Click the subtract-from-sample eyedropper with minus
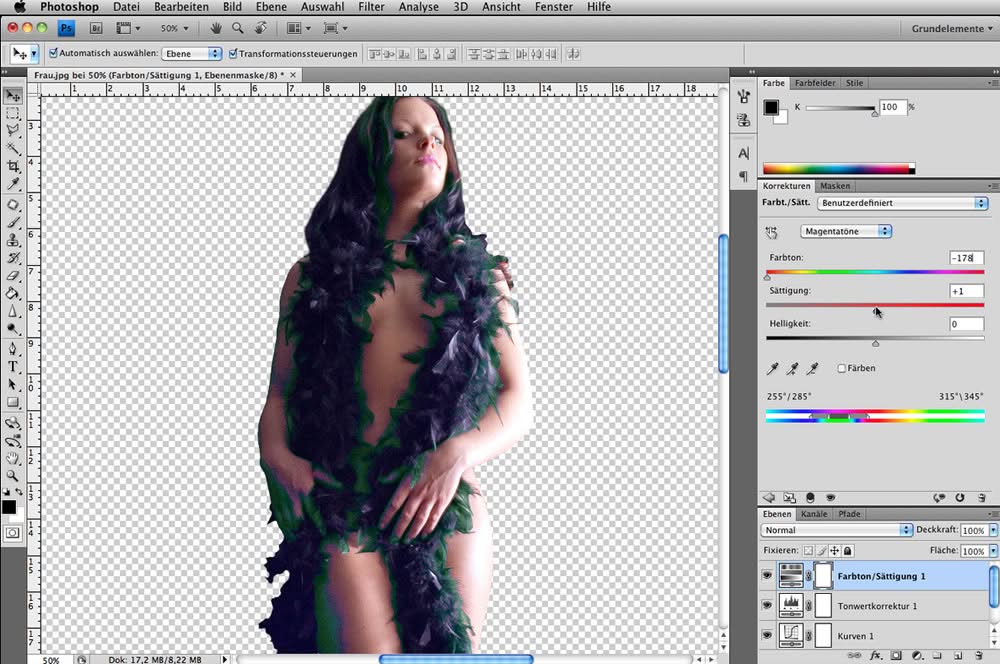Image resolution: width=1000 pixels, height=664 pixels. (812, 369)
